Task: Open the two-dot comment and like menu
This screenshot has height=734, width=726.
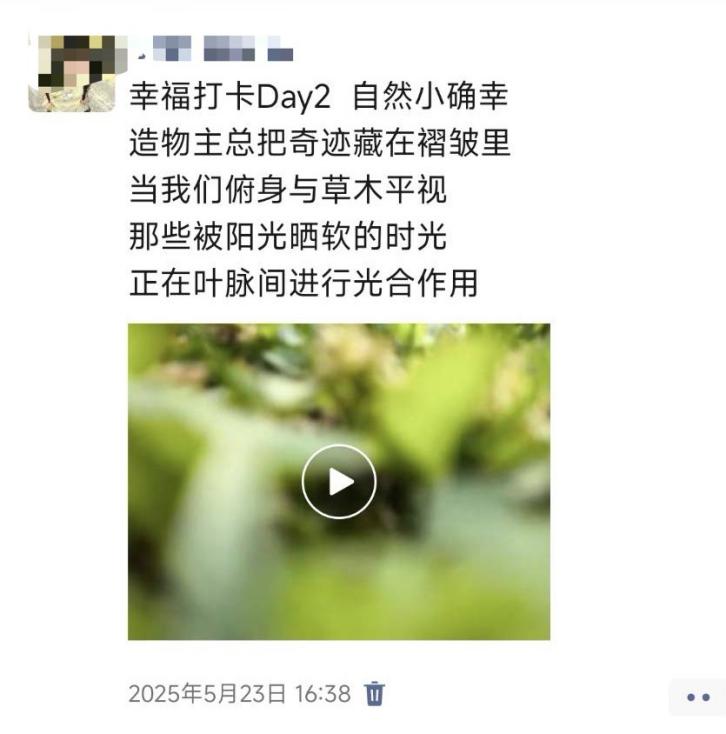Action: [698, 697]
